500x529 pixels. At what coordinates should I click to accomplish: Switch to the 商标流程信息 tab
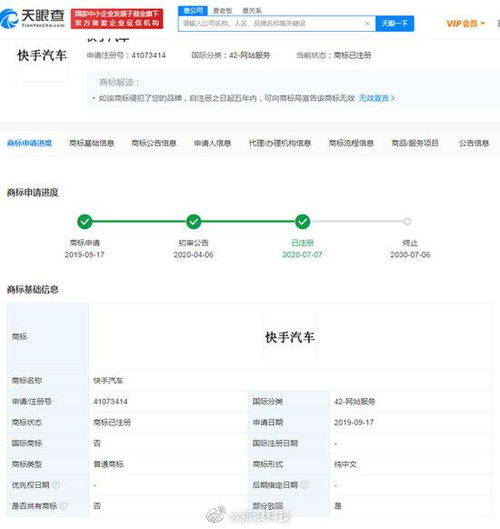[351, 143]
